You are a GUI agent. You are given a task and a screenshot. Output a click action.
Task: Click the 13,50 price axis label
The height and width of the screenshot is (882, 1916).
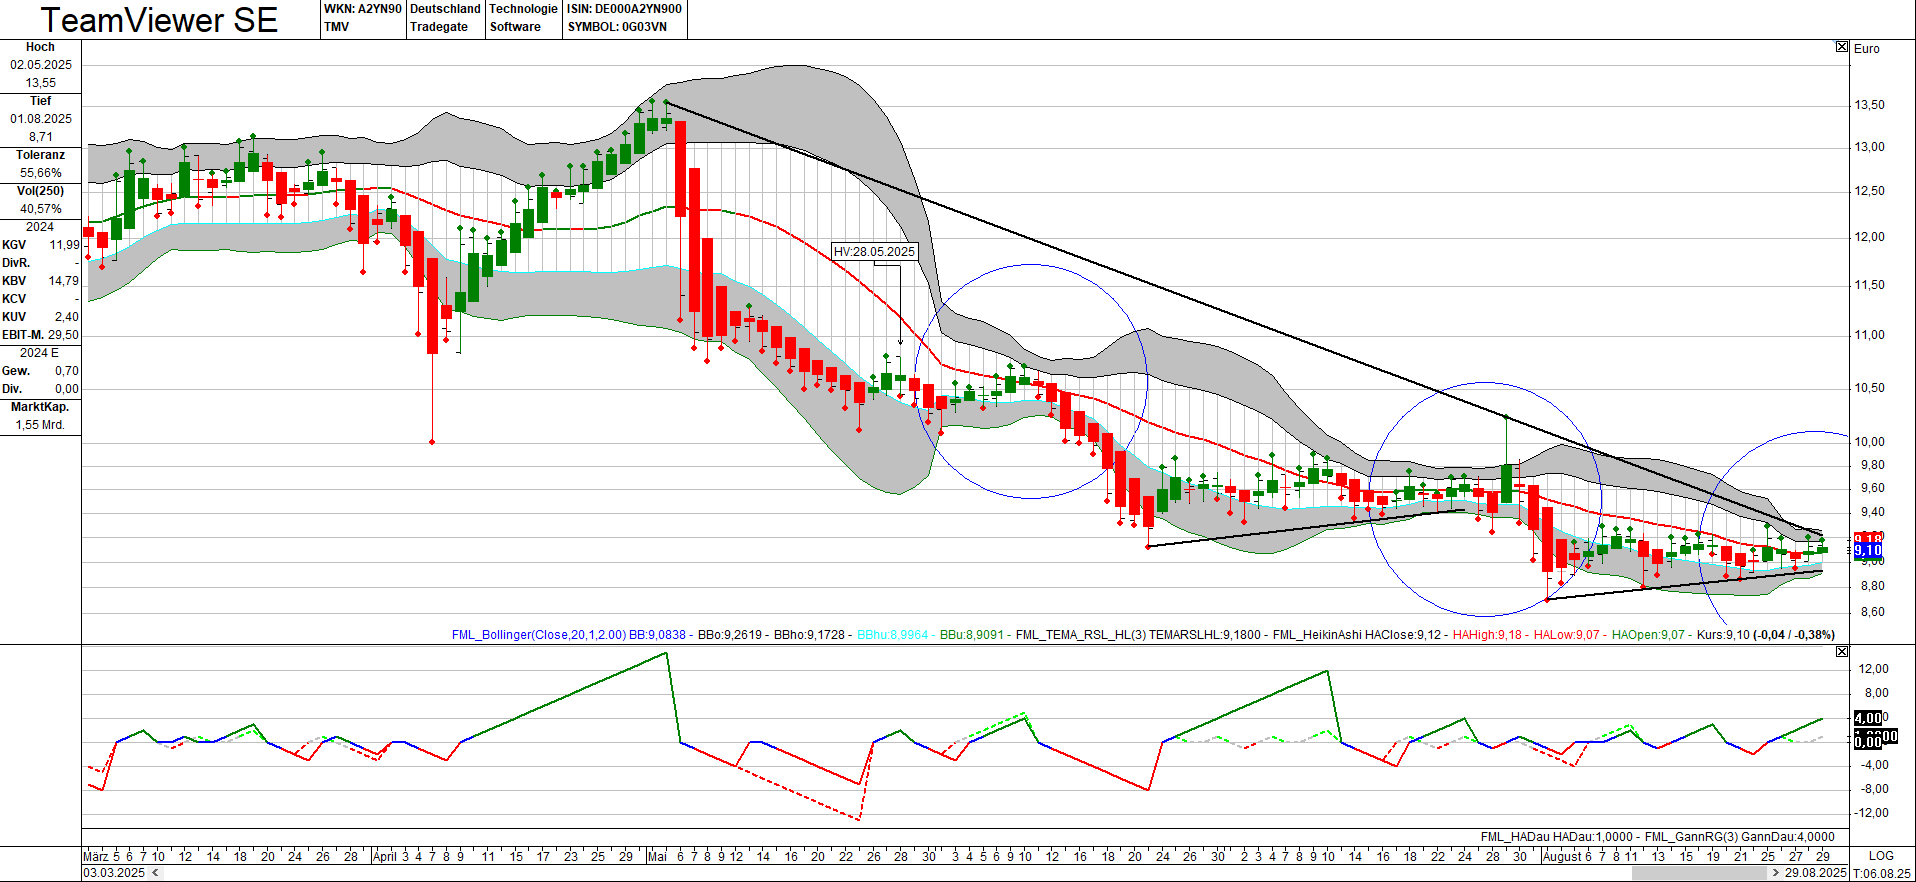(1870, 105)
